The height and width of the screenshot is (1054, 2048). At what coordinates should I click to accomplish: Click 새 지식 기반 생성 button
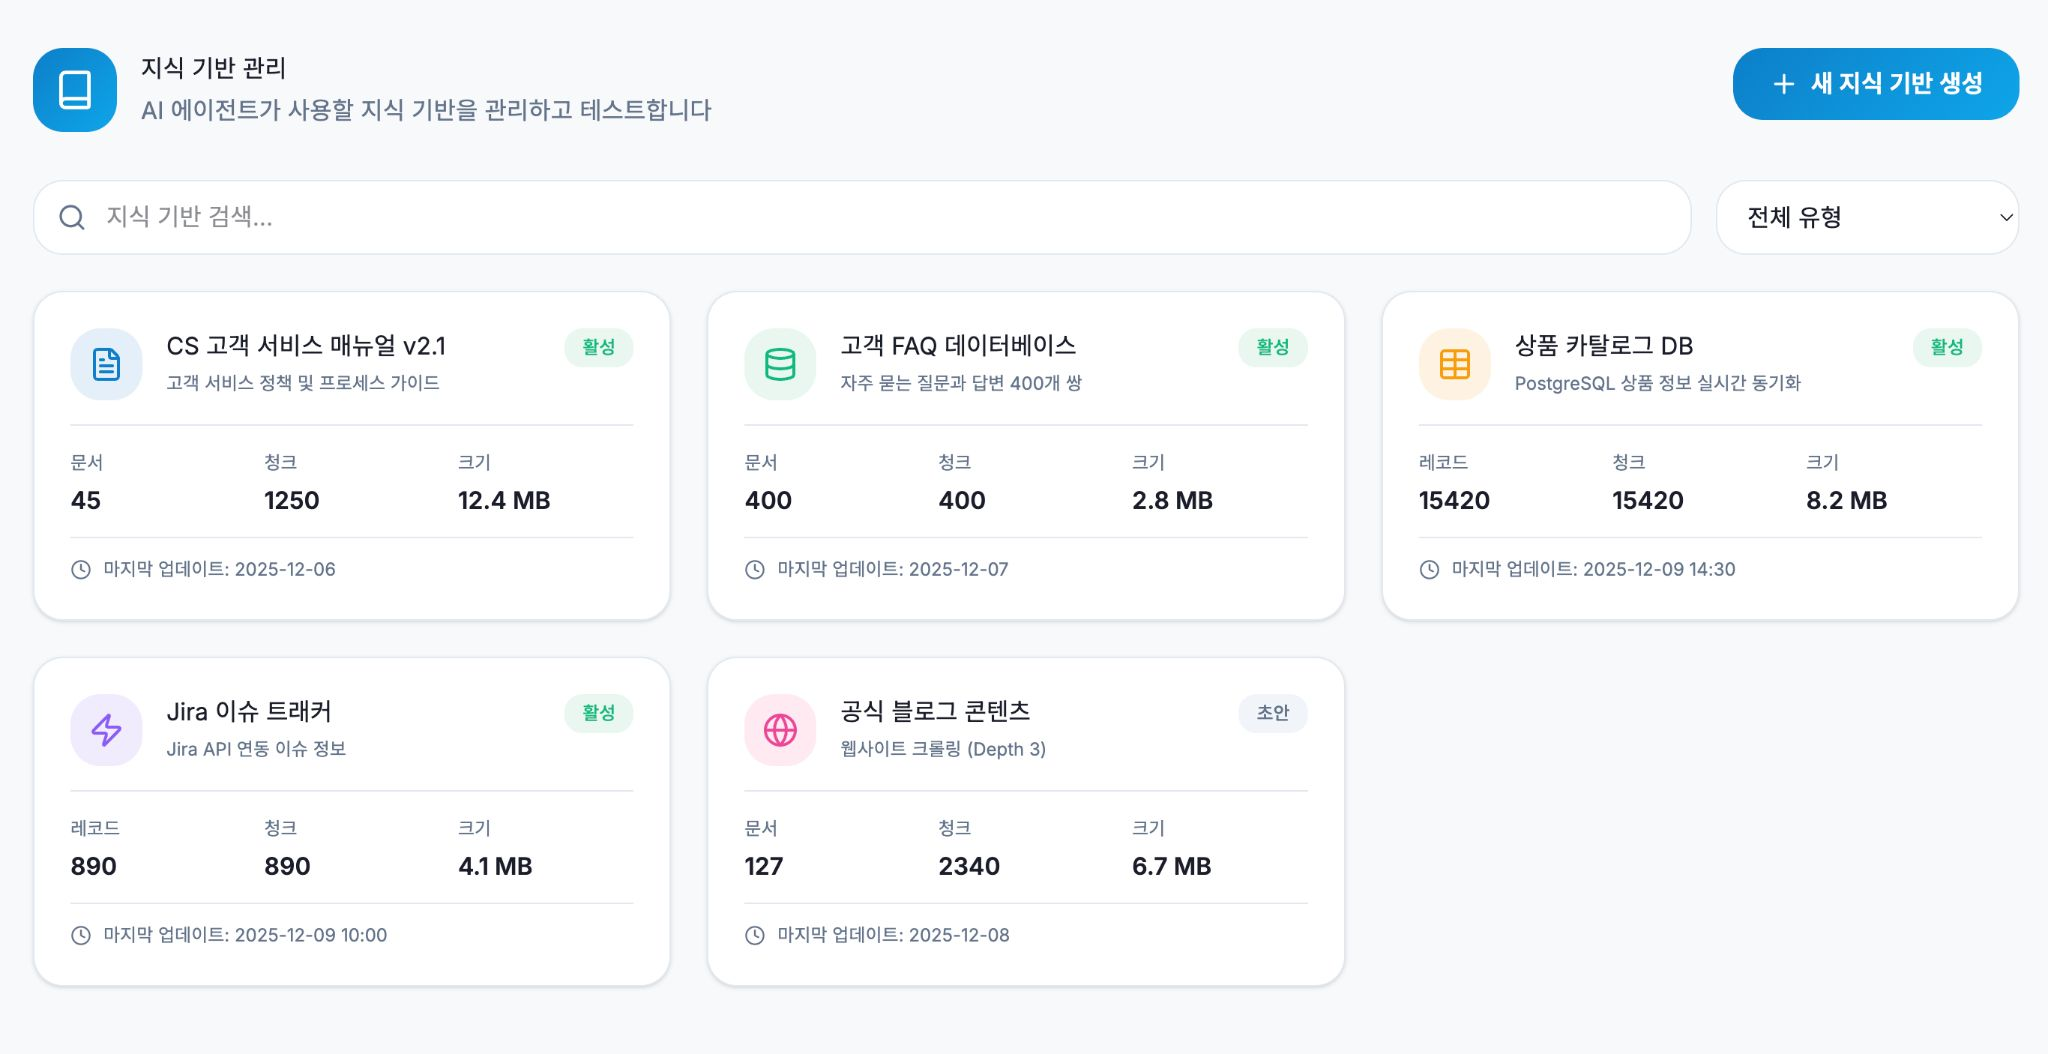tap(1875, 84)
